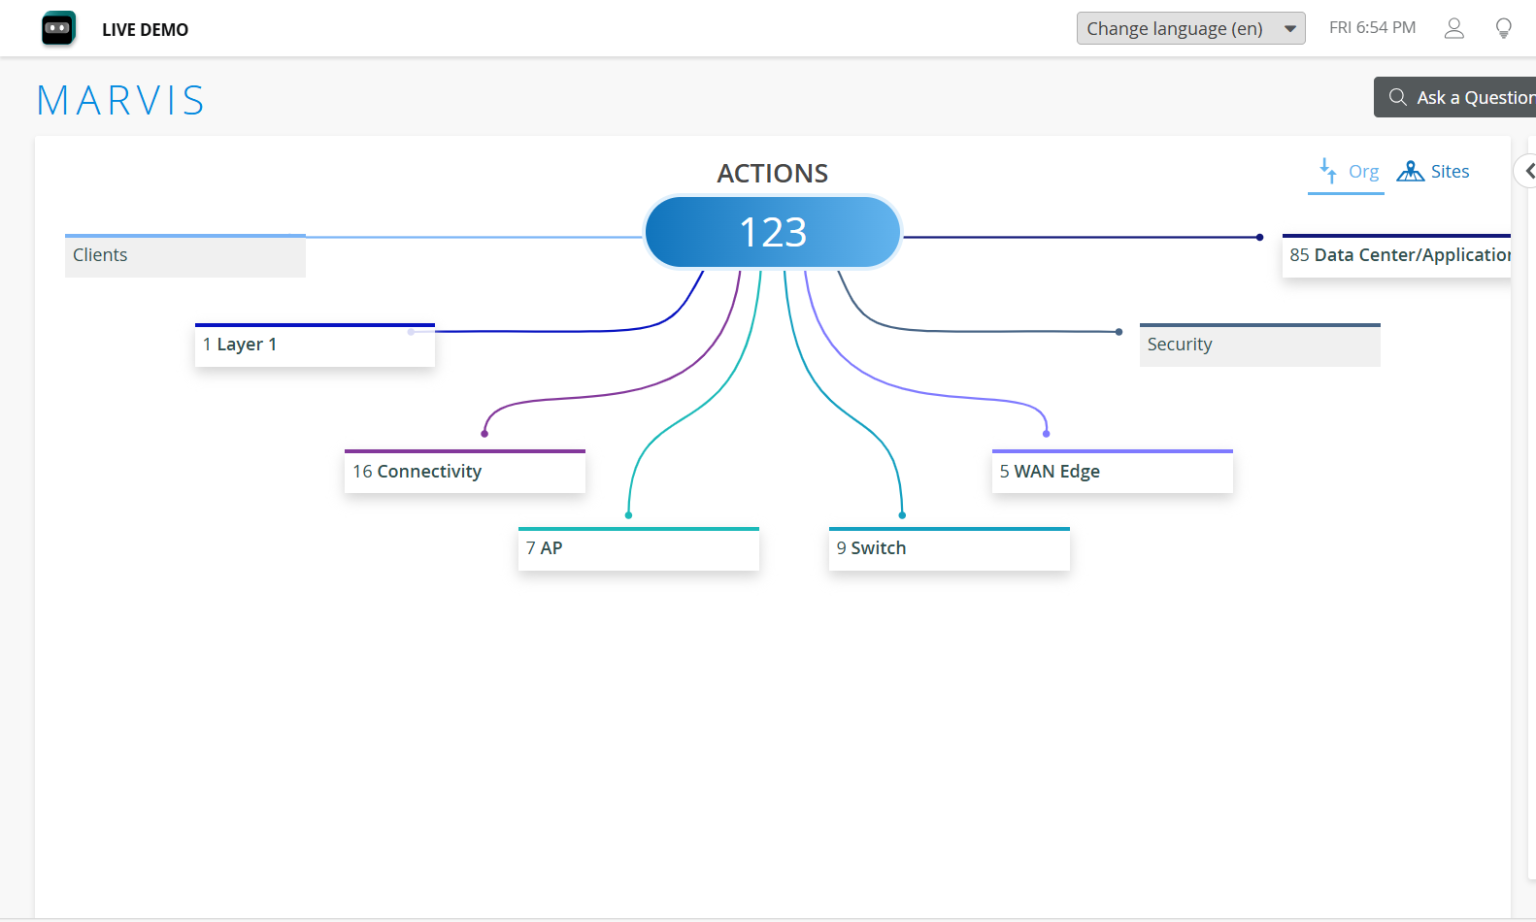Screen dimensions: 1536x922
Task: Click the 123 total actions bubble
Action: 772,232
